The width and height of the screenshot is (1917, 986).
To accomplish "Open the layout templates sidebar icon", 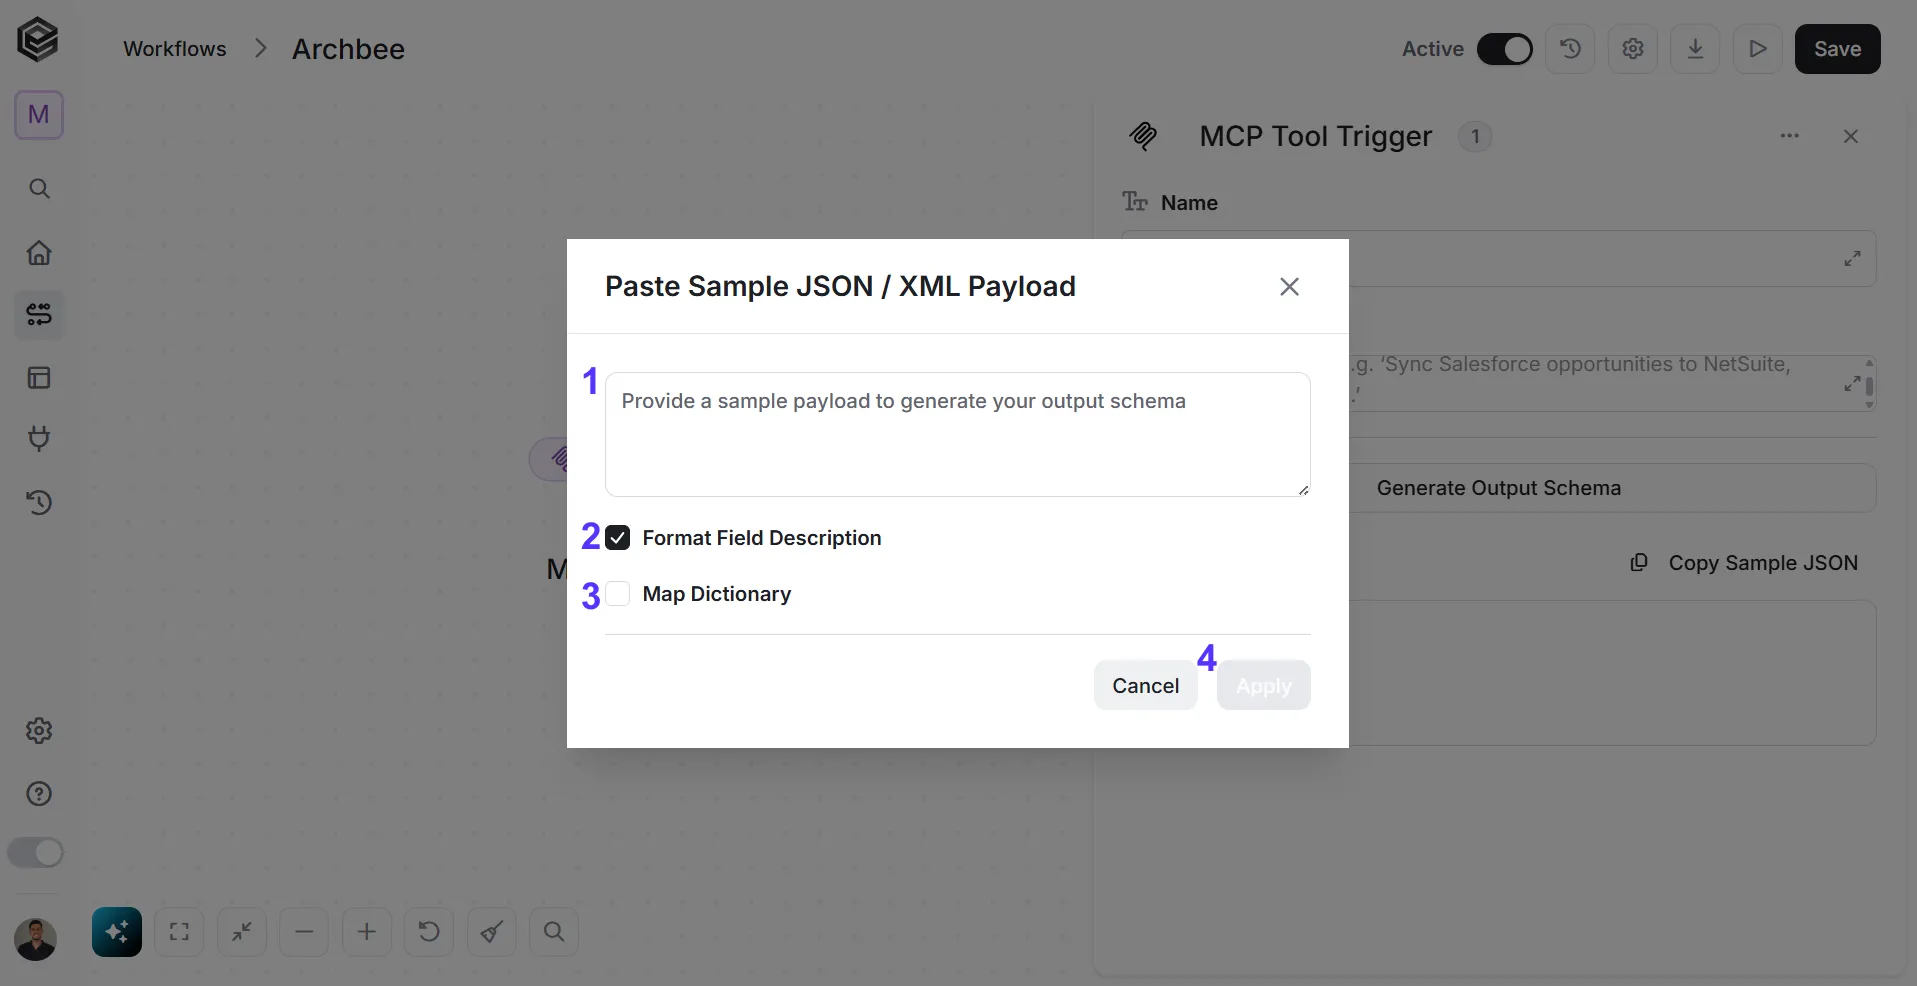I will tap(39, 378).
